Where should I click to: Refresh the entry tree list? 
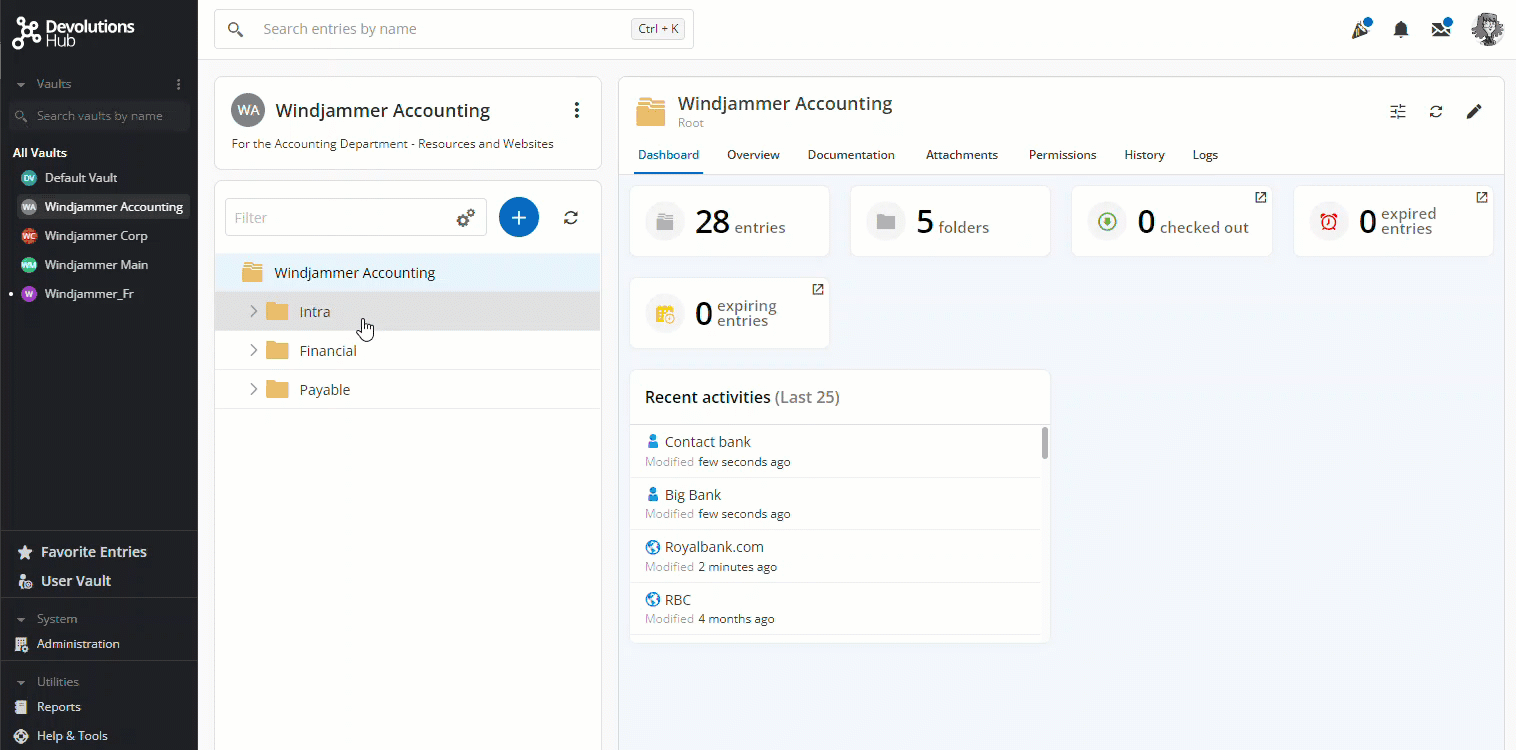(x=571, y=217)
